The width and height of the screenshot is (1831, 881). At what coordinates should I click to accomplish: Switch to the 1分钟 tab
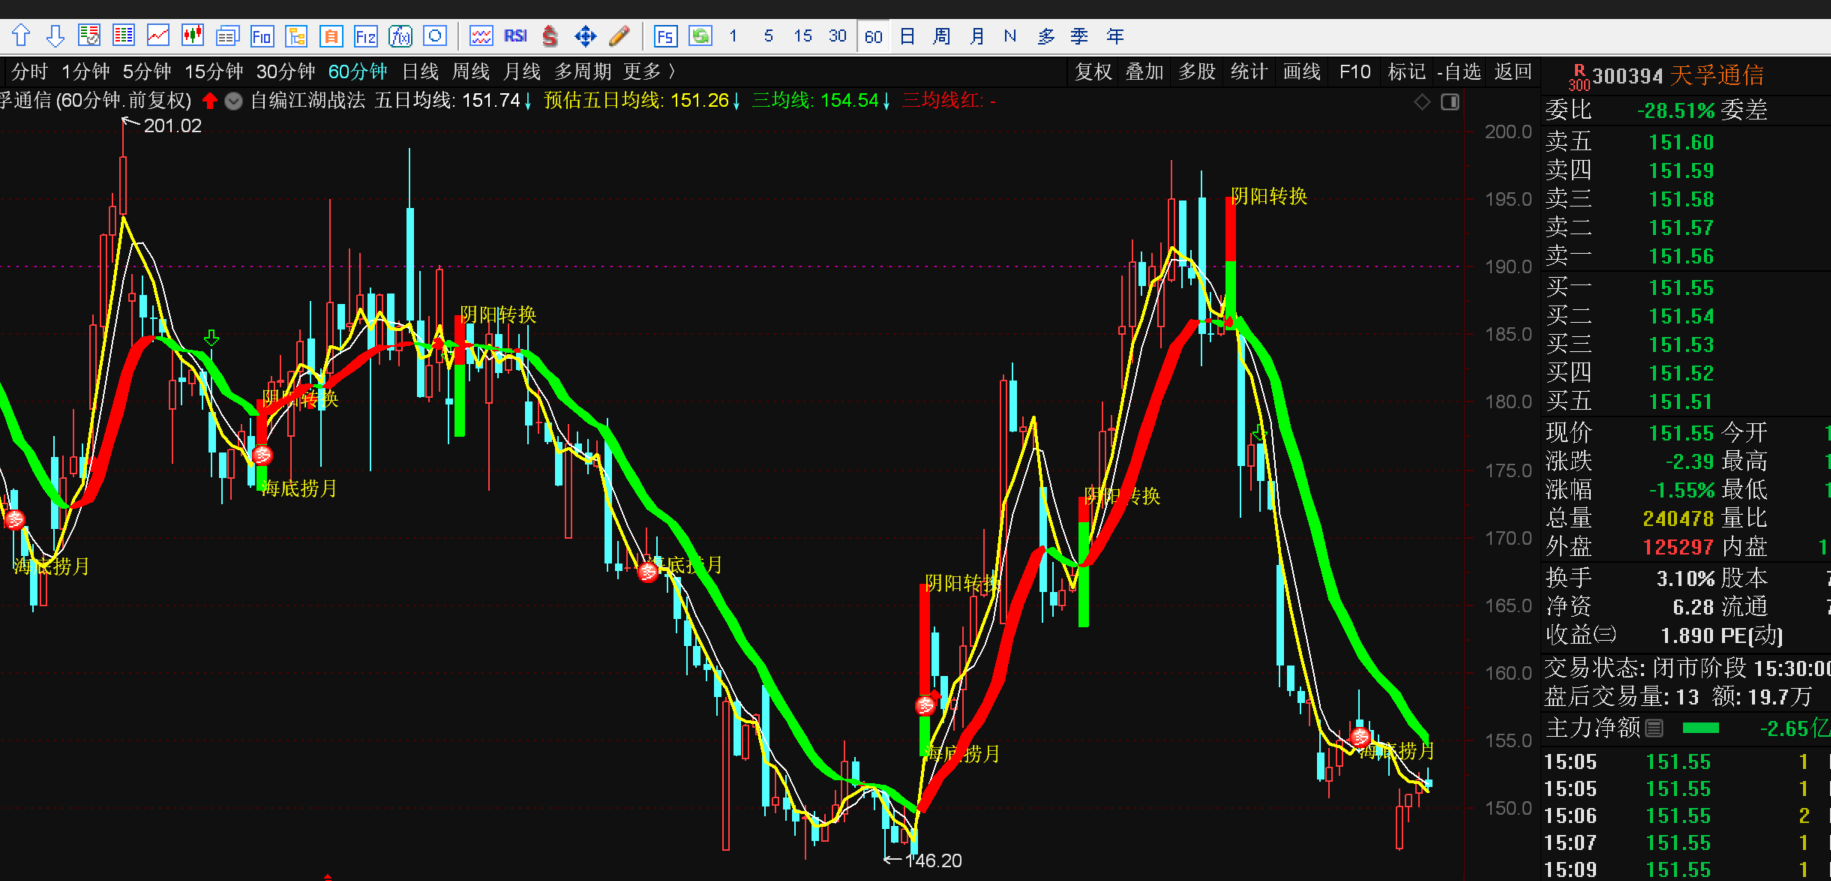85,72
